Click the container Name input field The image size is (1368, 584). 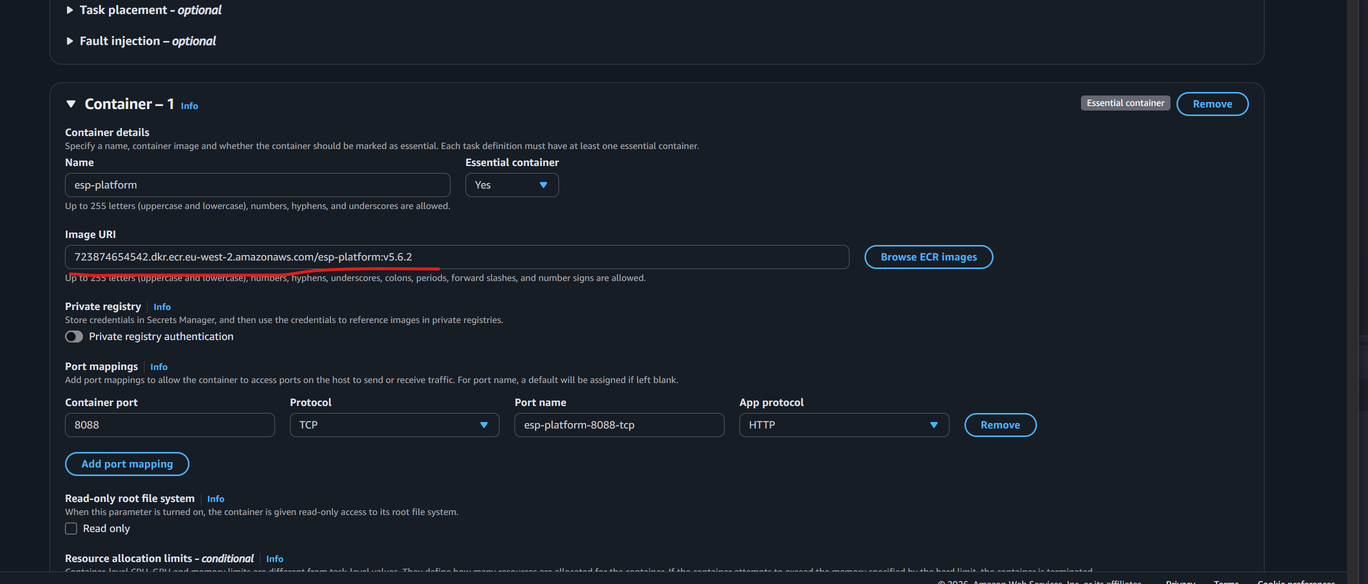(x=257, y=185)
